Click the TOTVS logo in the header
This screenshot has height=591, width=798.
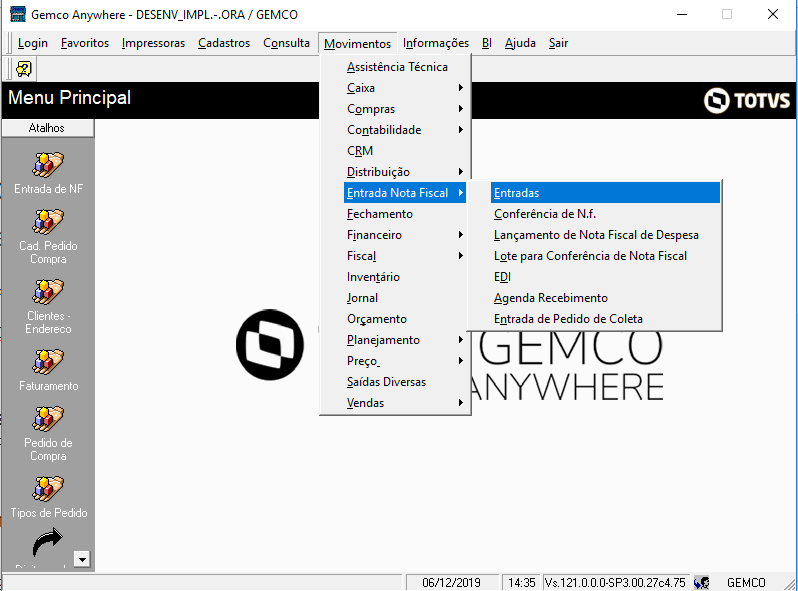tap(747, 100)
